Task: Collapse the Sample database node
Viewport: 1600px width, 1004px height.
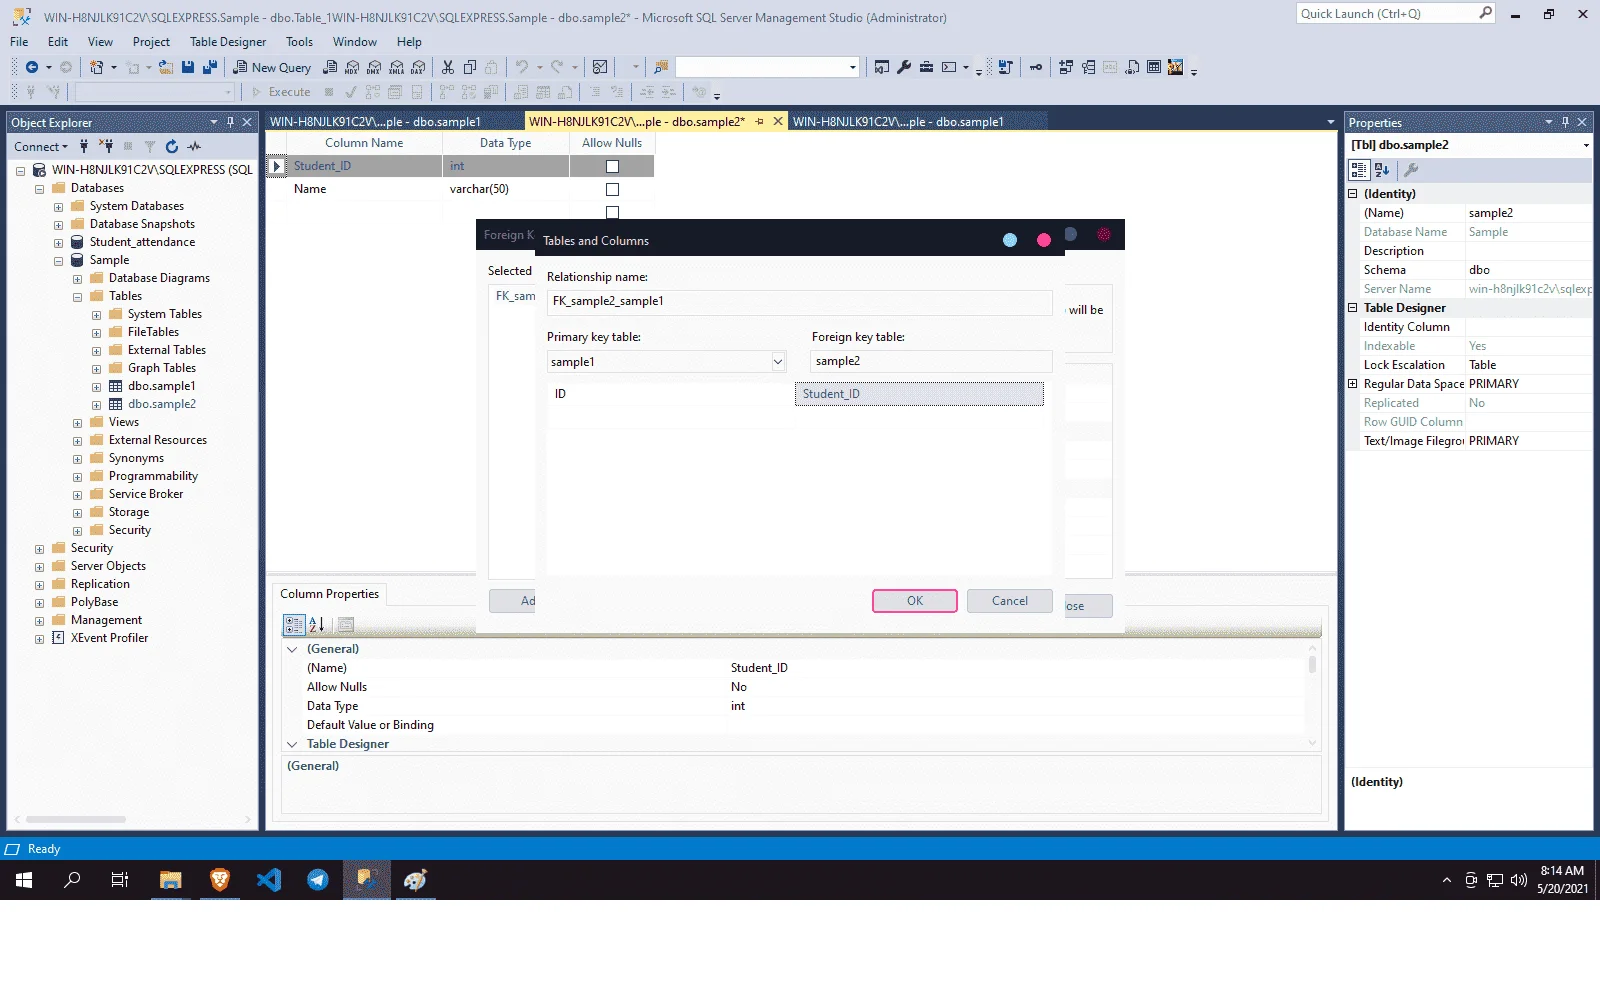Action: (x=58, y=261)
